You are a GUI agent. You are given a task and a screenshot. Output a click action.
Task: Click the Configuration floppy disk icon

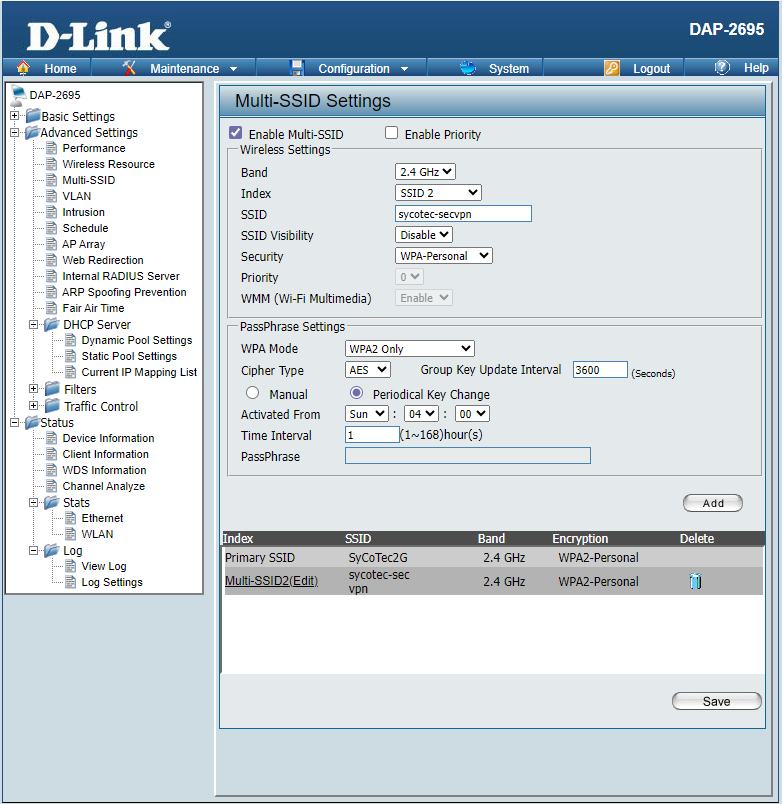pyautogui.click(x=297, y=68)
